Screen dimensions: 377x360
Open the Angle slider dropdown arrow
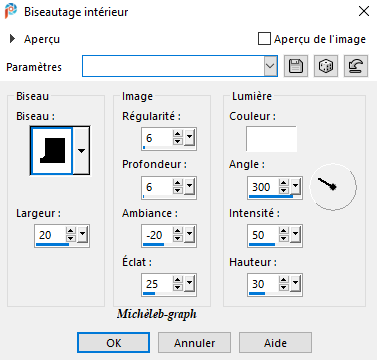(x=295, y=185)
